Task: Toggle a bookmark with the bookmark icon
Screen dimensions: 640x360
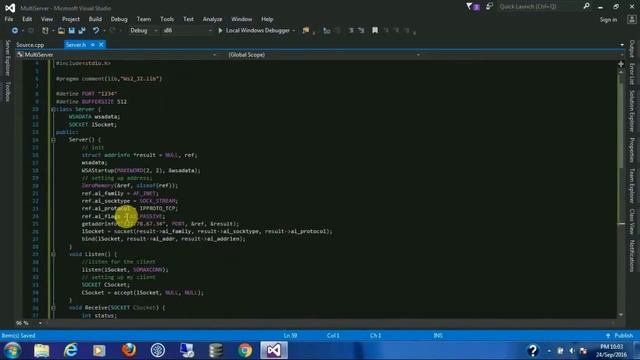Action: pos(375,31)
